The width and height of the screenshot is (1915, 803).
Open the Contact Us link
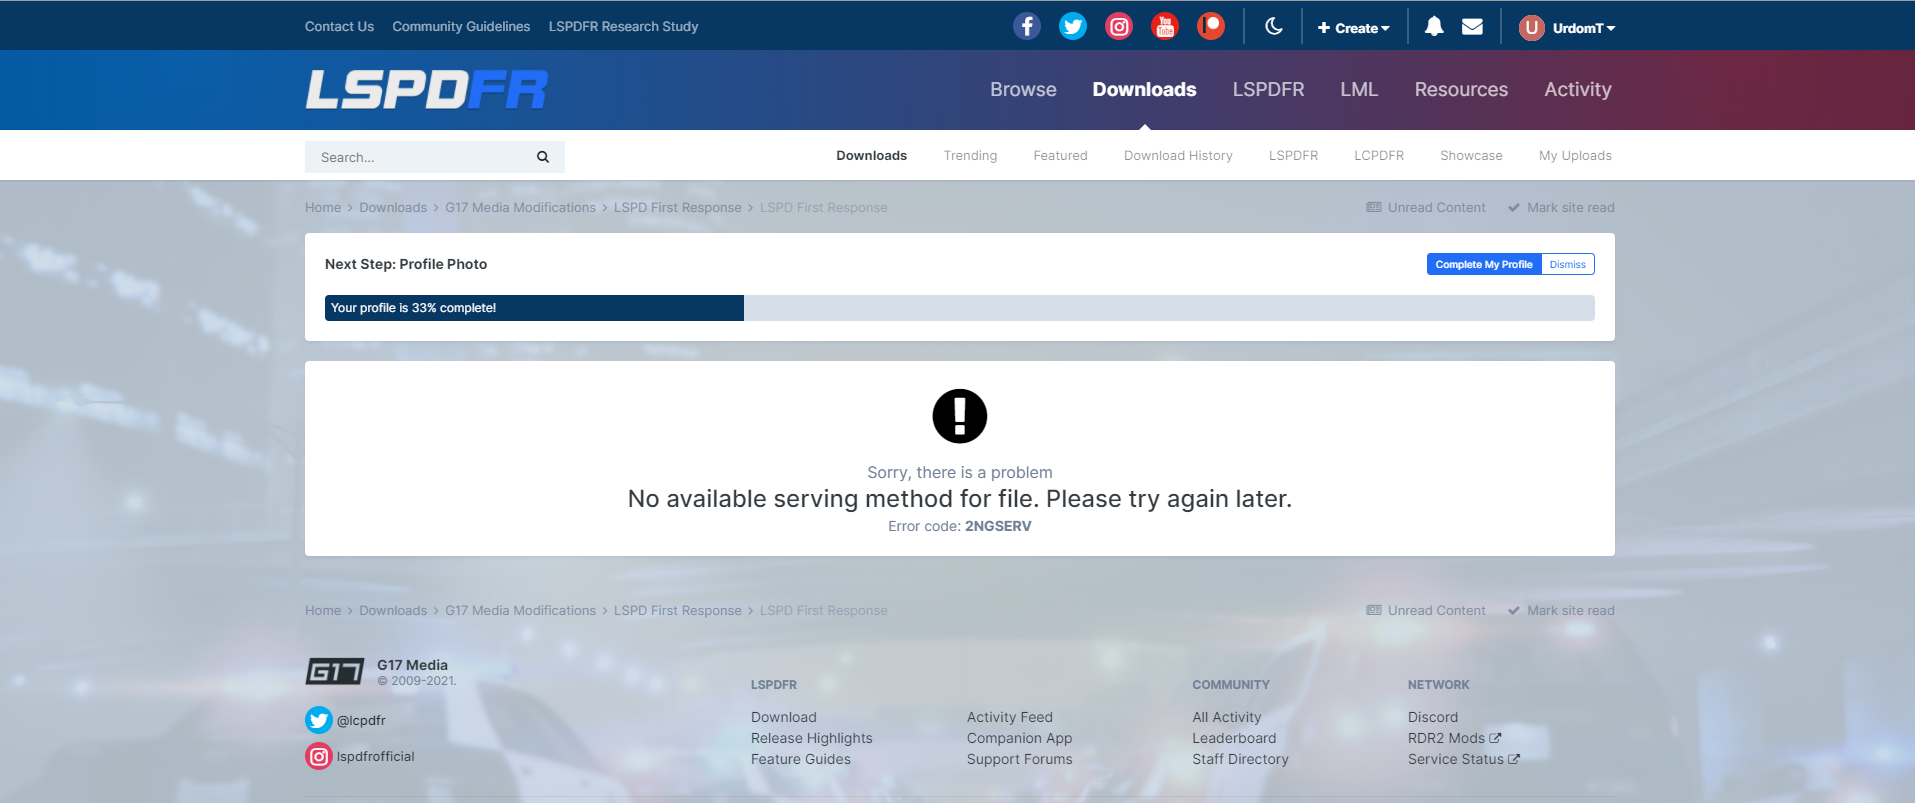(x=339, y=26)
